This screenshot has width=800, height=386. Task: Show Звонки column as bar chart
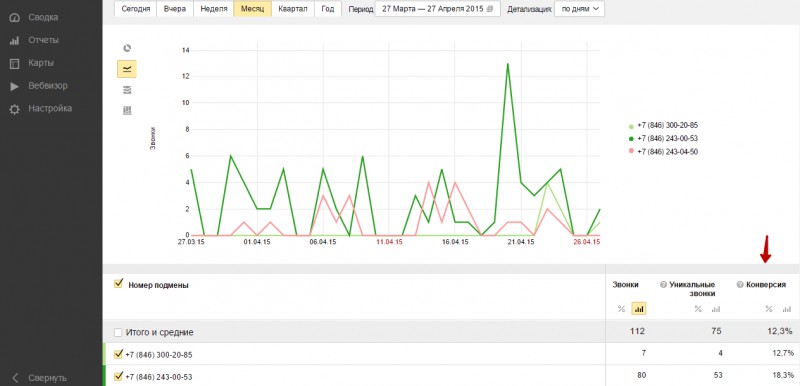[639, 308]
